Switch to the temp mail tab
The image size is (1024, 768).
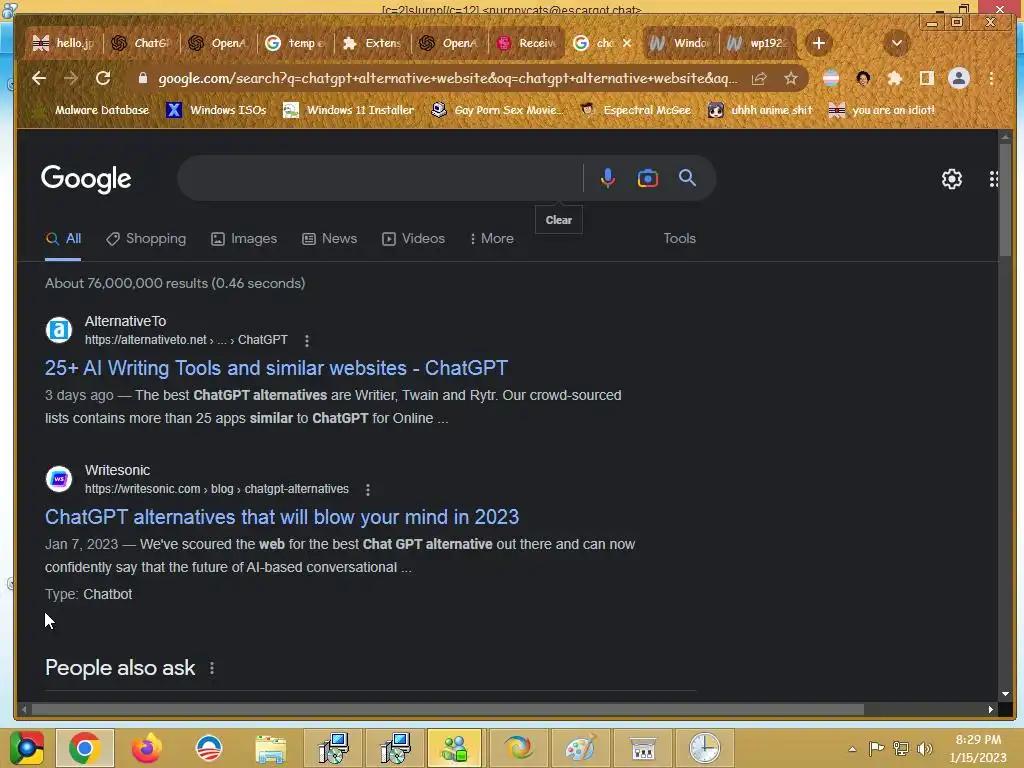(x=295, y=43)
